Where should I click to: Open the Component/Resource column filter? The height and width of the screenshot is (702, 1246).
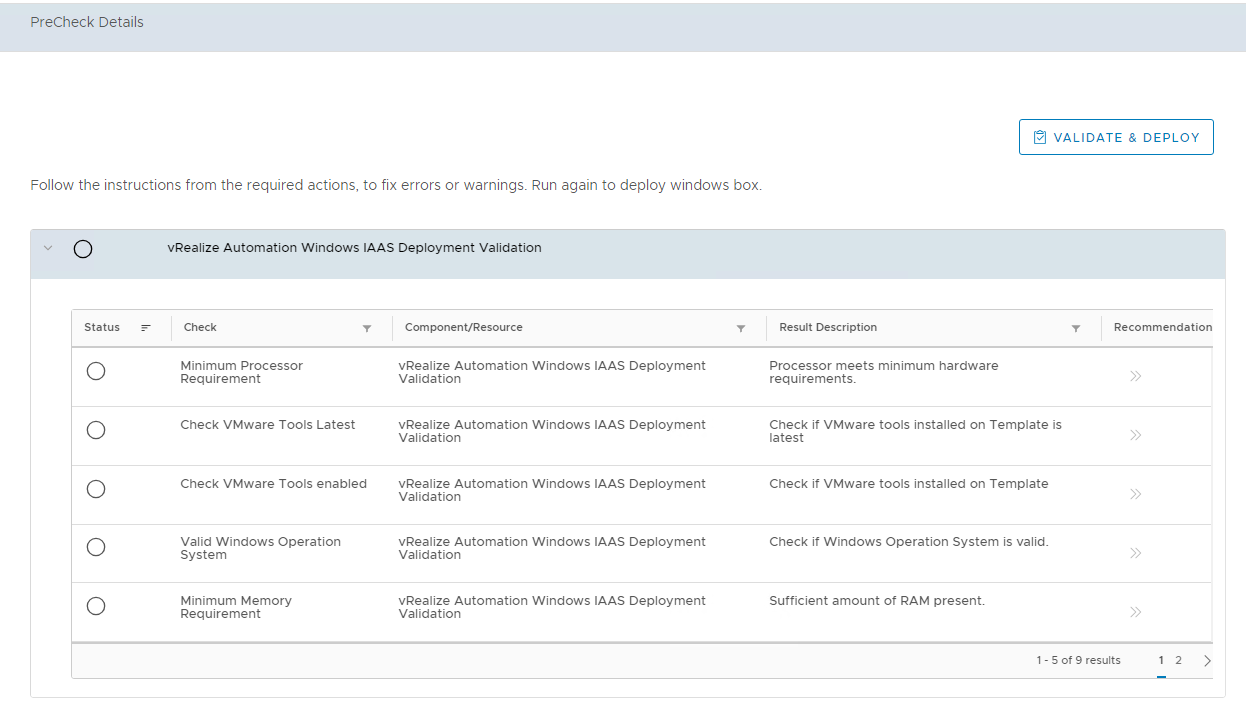coord(741,328)
